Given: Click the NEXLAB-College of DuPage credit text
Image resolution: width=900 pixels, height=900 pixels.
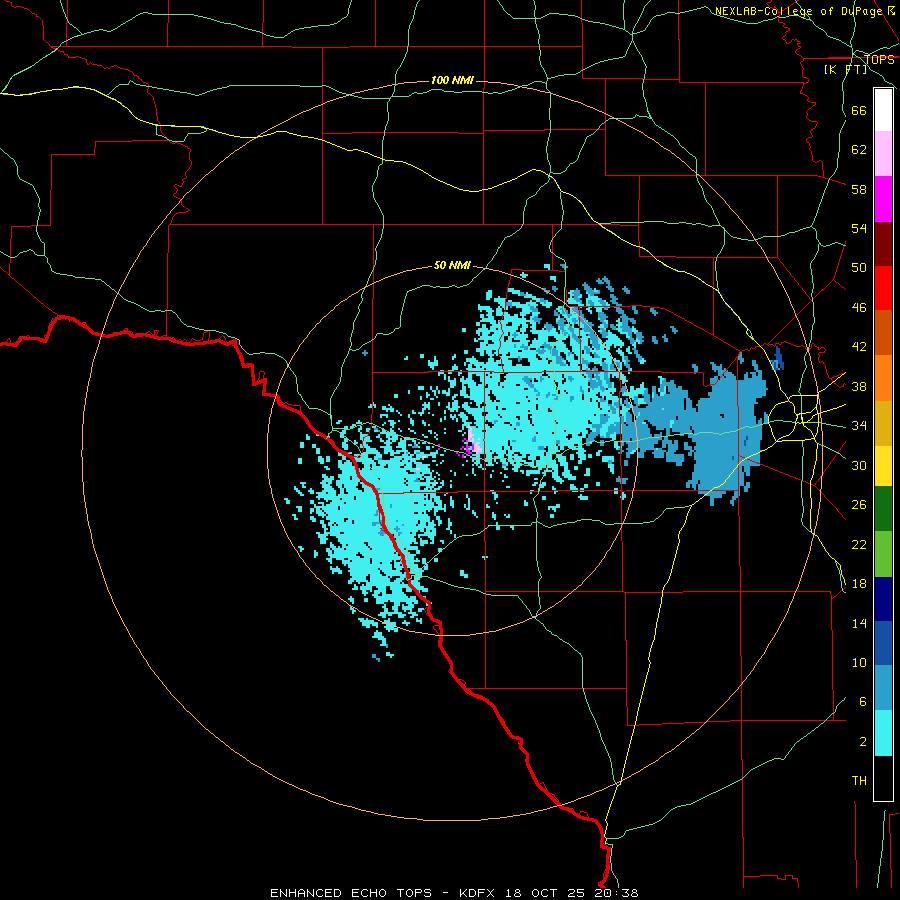Looking at the screenshot, I should (798, 11).
